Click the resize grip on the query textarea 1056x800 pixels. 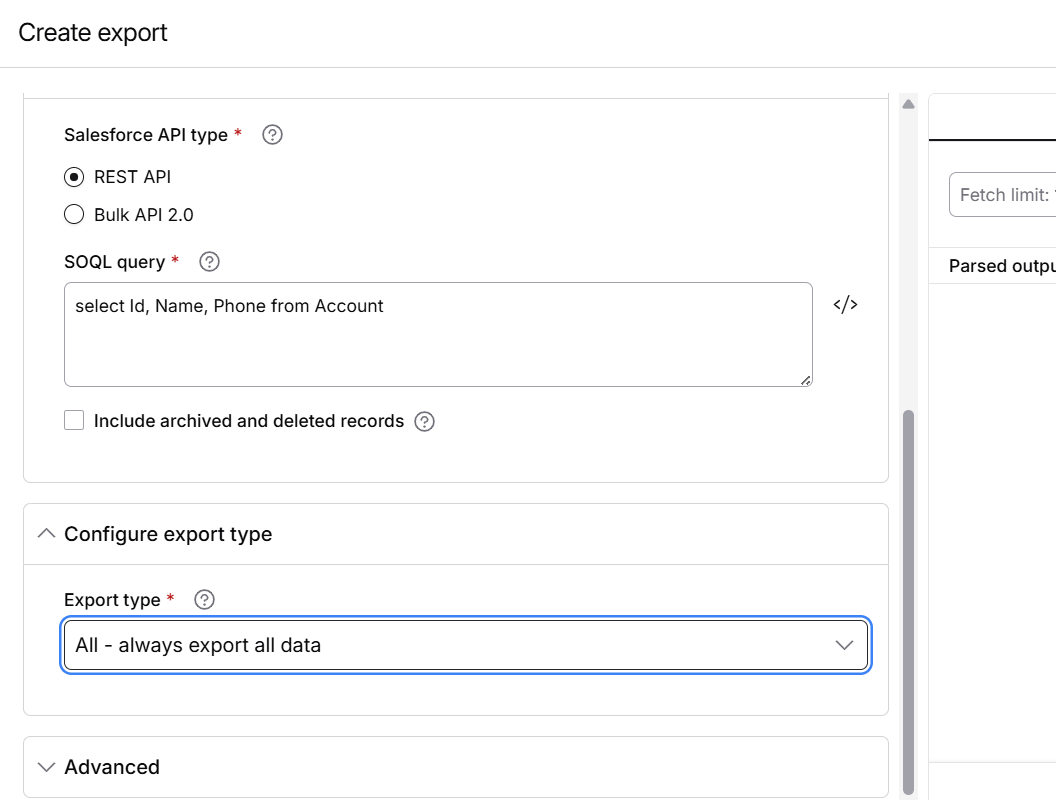(805, 378)
